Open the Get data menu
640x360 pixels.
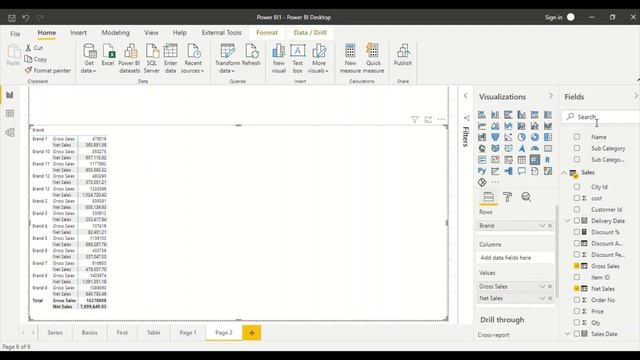[x=89, y=58]
